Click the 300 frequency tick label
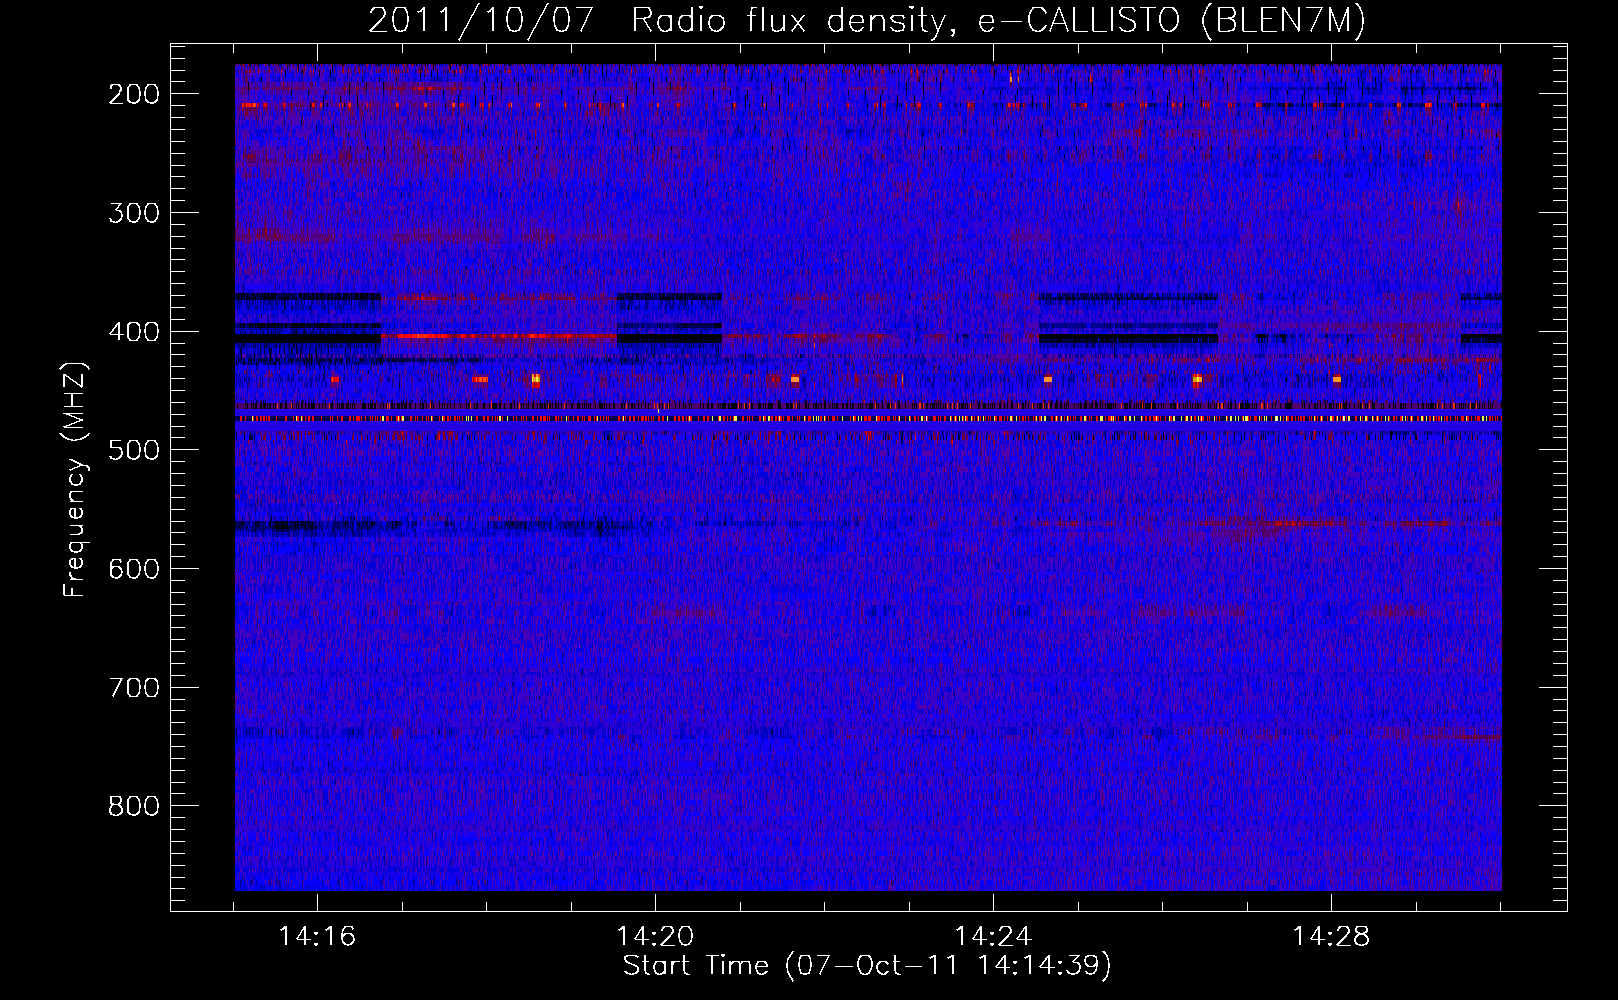The height and width of the screenshot is (1000, 1618). pos(134,213)
